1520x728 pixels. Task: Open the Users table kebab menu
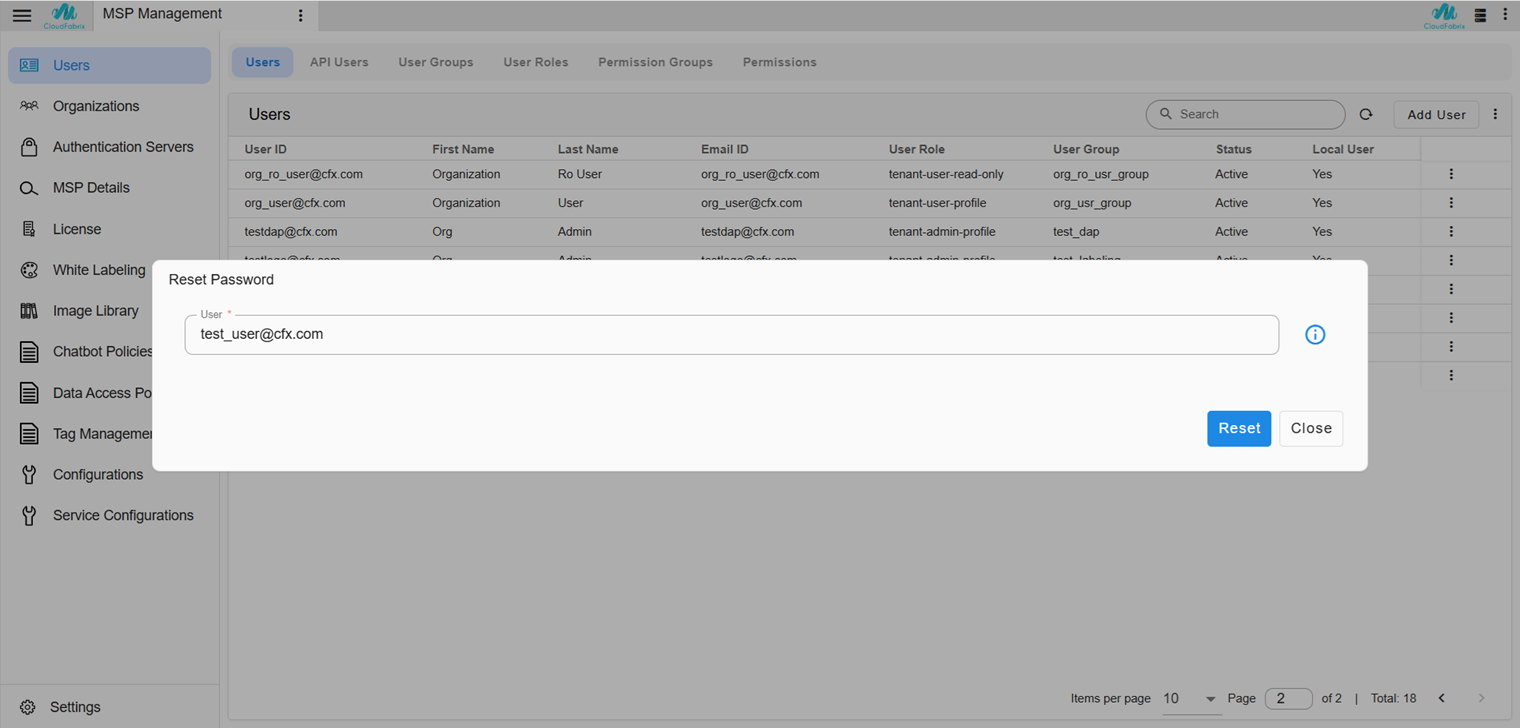click(x=1495, y=115)
